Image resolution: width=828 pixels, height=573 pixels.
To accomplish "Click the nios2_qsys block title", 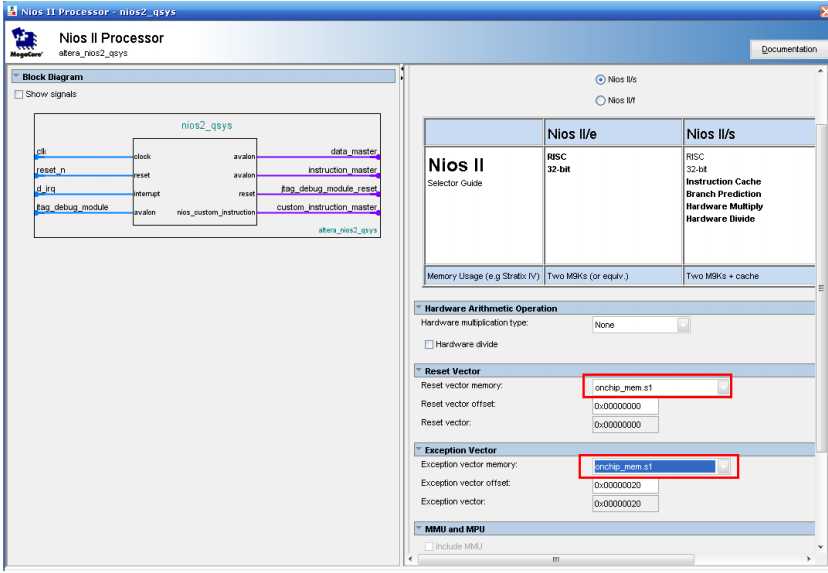I will click(206, 126).
